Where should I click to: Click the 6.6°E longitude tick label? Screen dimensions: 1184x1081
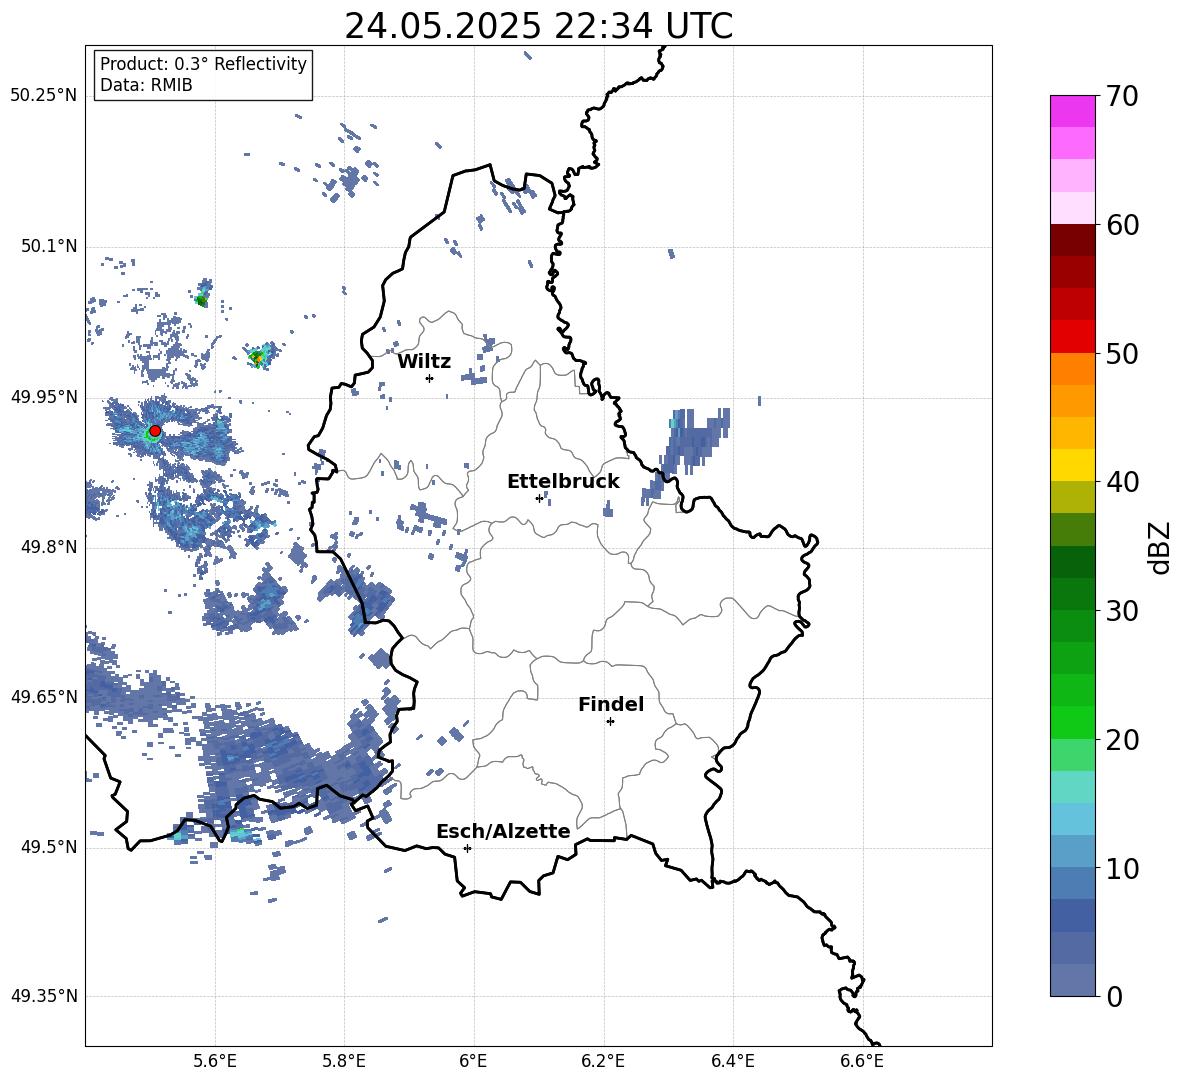click(x=862, y=1061)
